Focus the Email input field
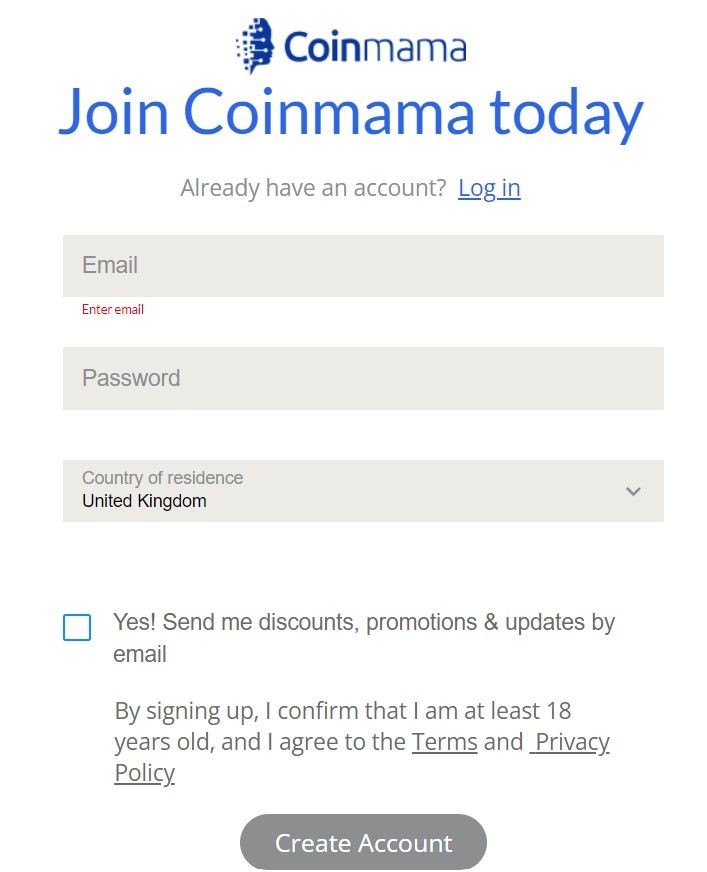 363,266
